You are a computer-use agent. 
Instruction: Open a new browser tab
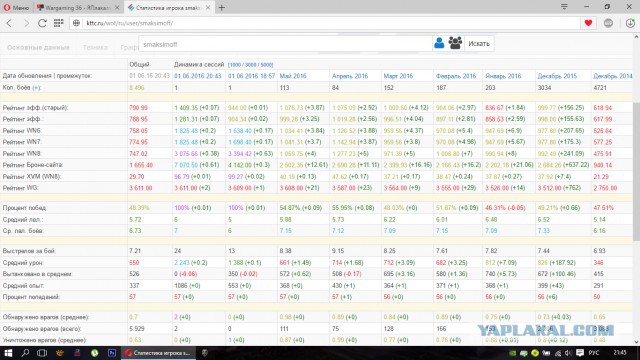[x=222, y=8]
